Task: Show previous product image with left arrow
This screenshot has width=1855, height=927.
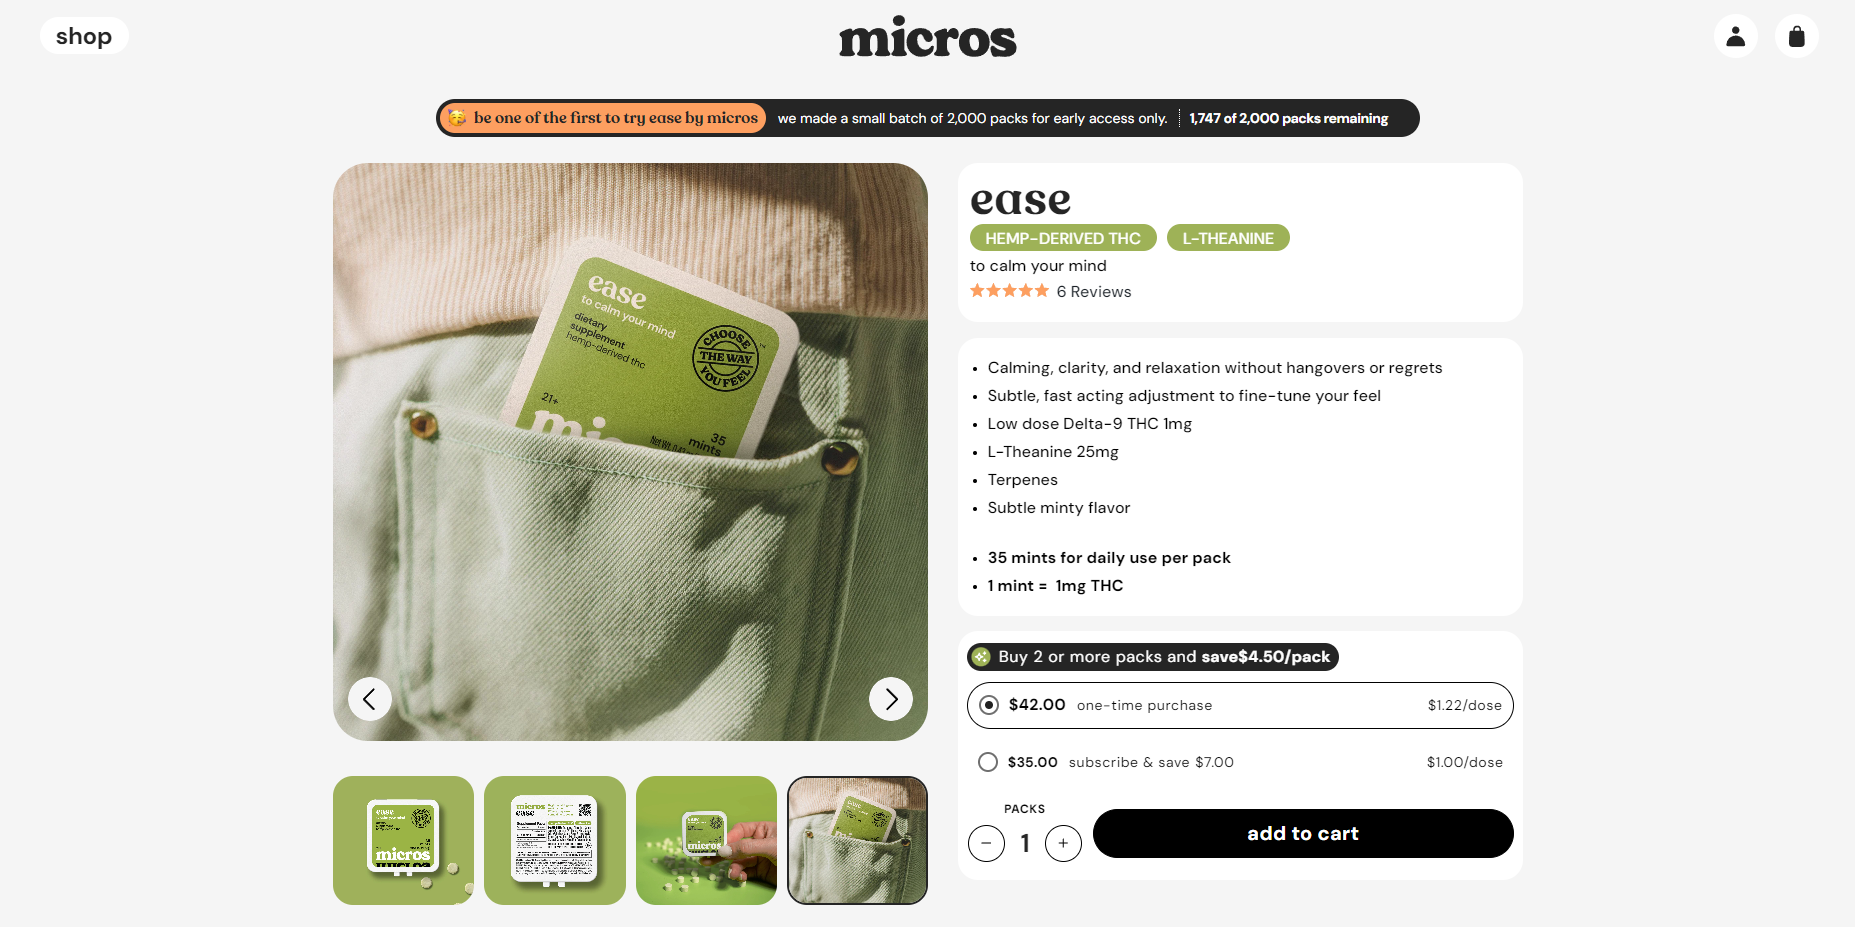Action: [x=370, y=699]
